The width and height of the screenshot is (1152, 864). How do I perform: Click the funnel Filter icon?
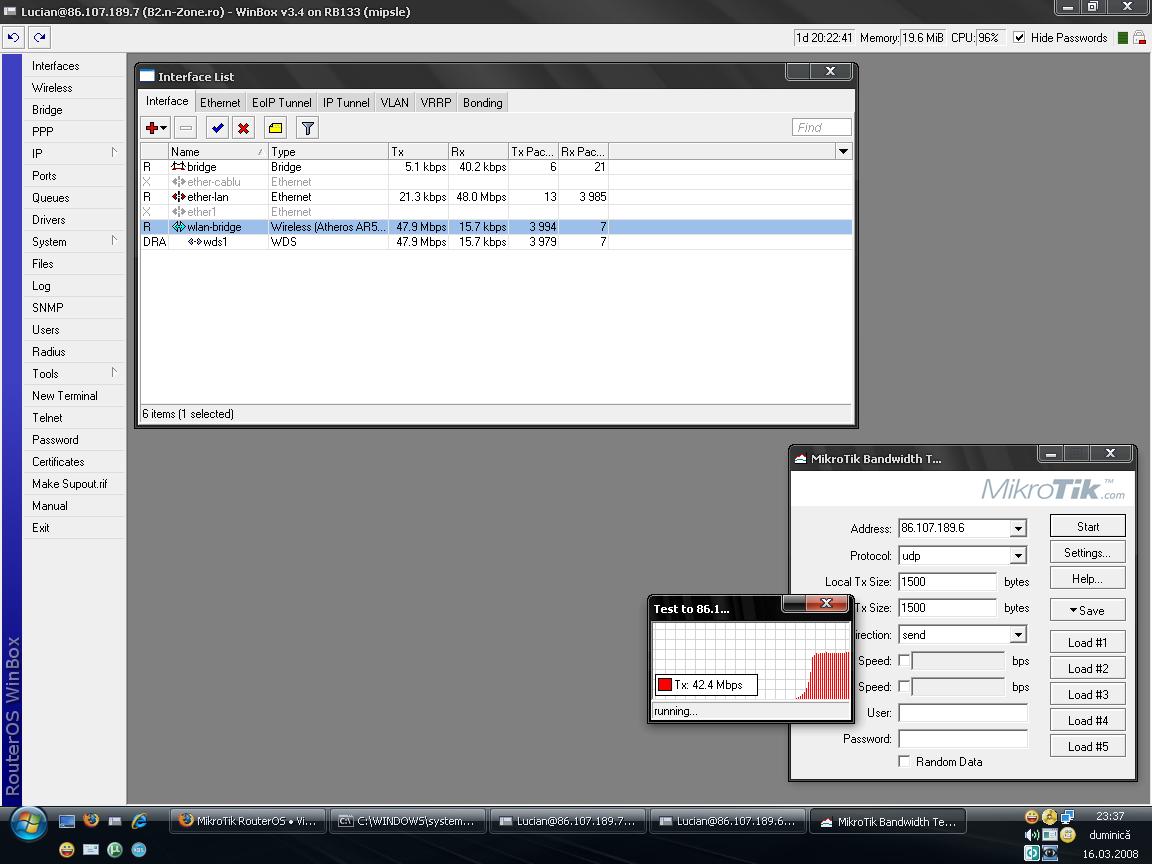pos(308,128)
